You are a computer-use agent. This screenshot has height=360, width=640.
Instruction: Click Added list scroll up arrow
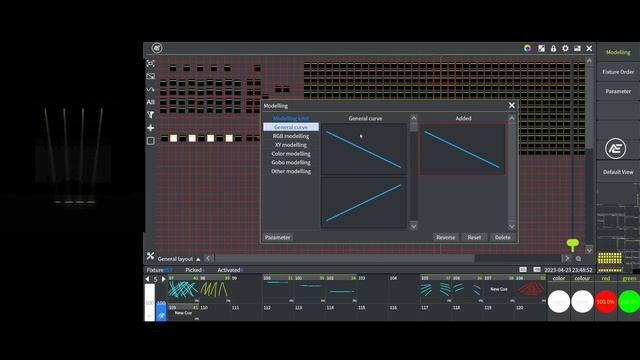pyautogui.click(x=512, y=118)
